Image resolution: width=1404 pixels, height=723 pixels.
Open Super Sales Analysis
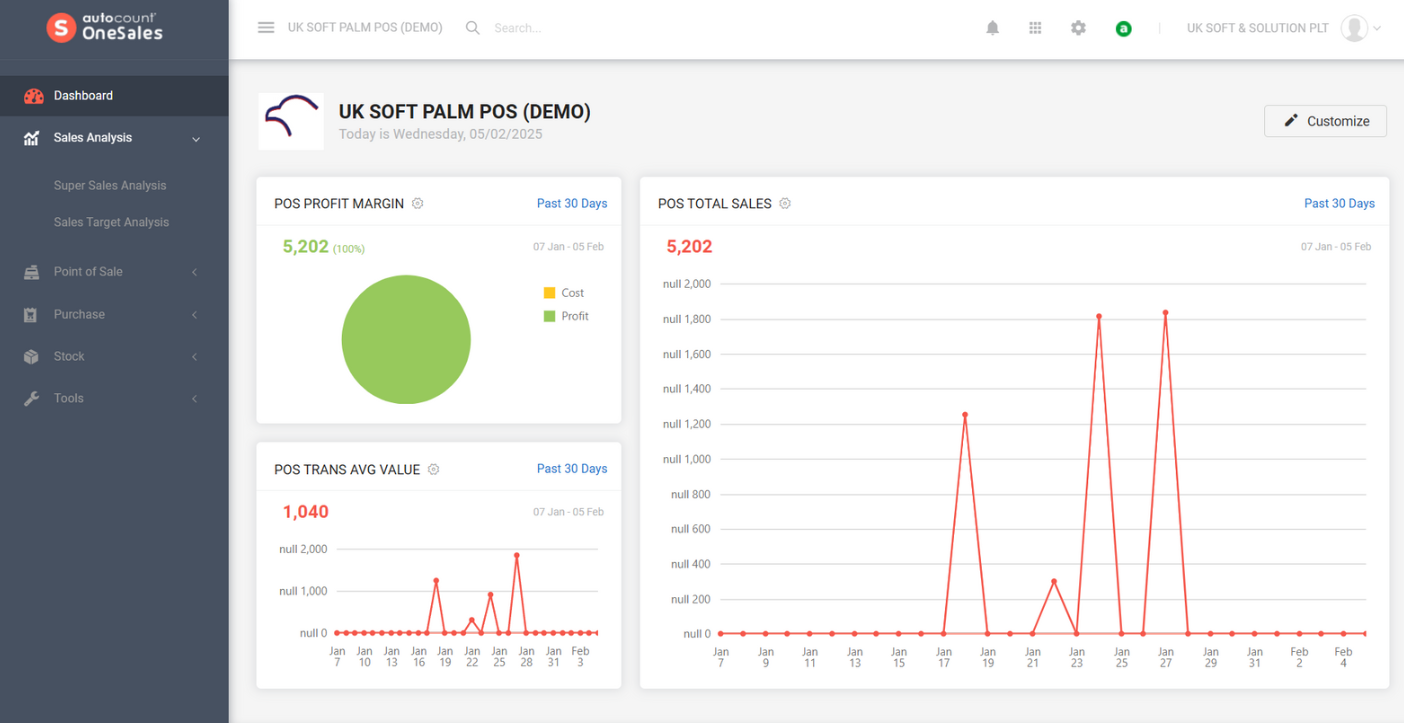[x=110, y=185]
